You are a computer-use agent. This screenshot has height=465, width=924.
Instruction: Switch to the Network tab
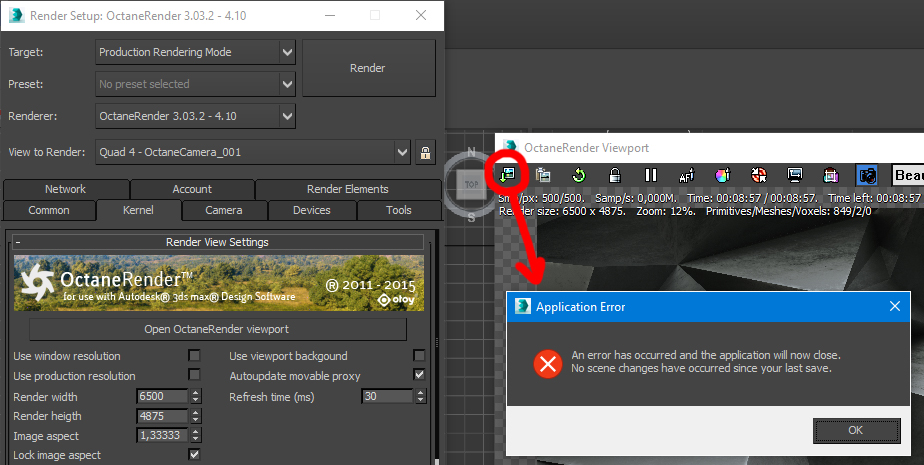click(x=65, y=189)
